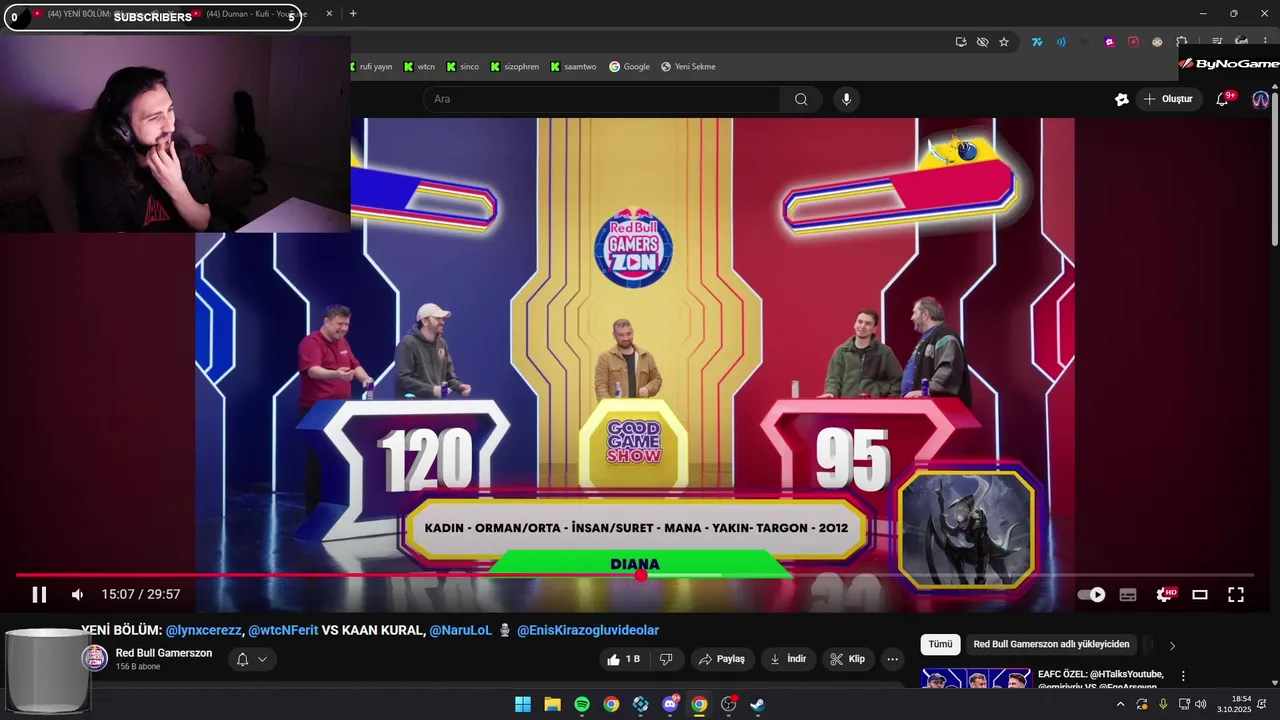Click the sparkle icon beside Oluştur
This screenshot has height=720, width=1280.
tap(1121, 99)
